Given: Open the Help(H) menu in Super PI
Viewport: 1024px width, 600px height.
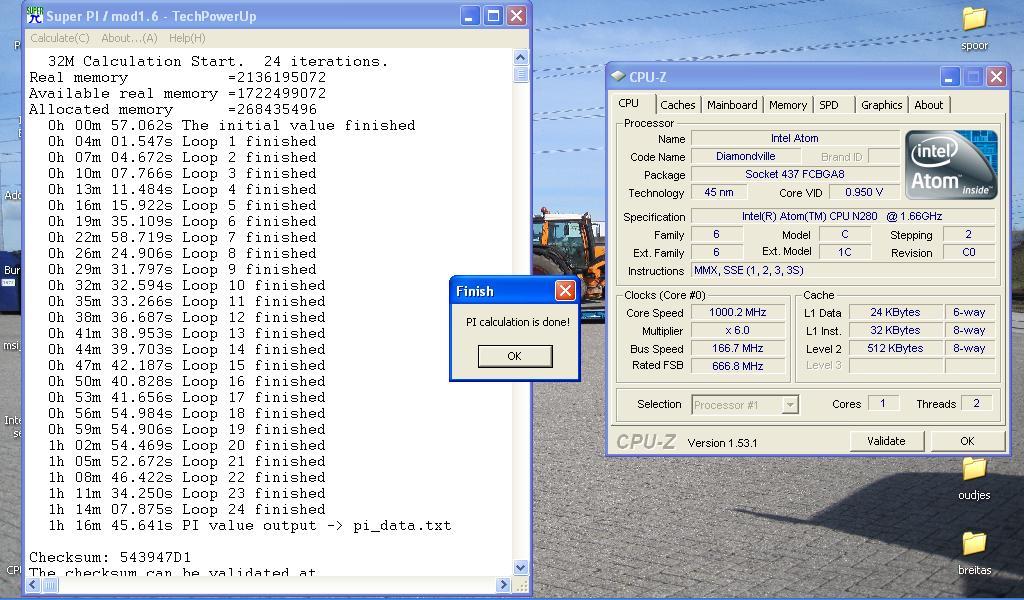Looking at the screenshot, I should point(187,38).
